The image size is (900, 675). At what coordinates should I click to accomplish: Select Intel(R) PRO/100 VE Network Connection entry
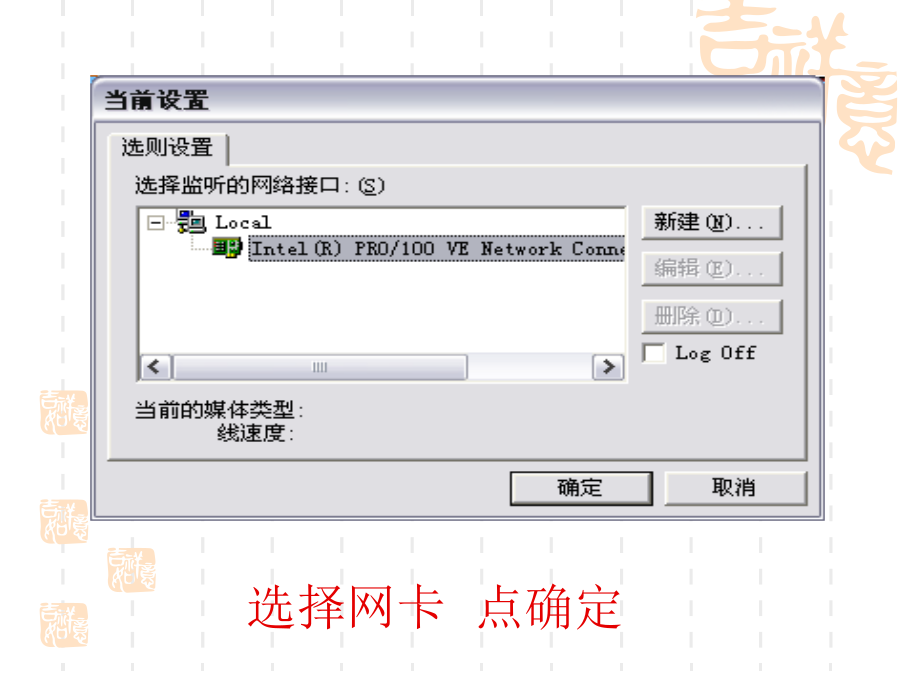click(x=437, y=249)
